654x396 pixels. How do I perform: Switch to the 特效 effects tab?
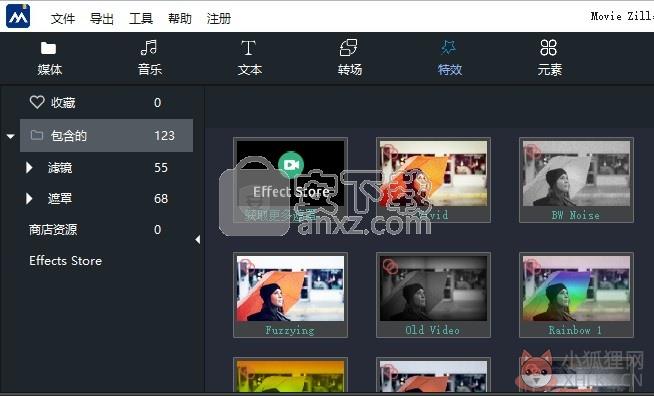tap(450, 58)
